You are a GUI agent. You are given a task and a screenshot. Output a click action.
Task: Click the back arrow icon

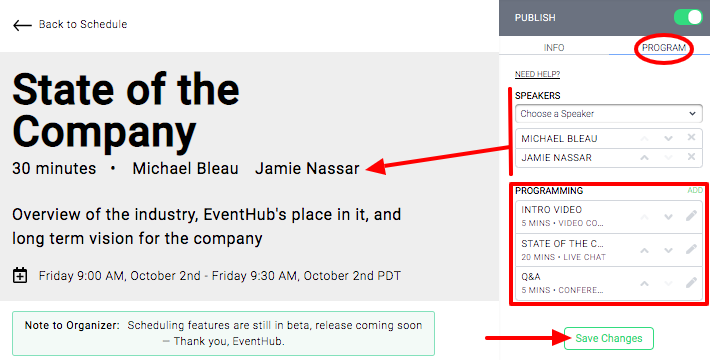pyautogui.click(x=22, y=25)
